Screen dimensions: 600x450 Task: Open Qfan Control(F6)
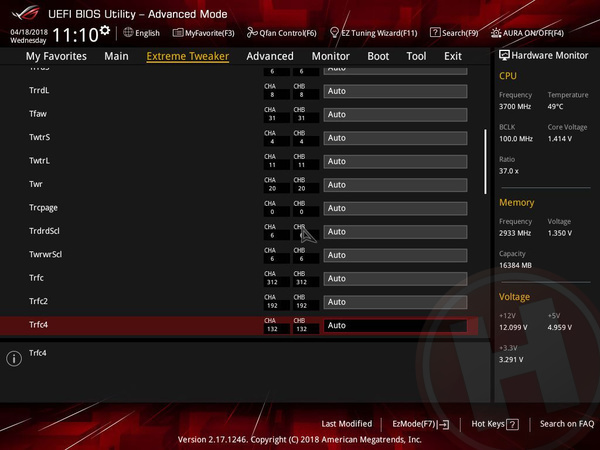pos(282,33)
